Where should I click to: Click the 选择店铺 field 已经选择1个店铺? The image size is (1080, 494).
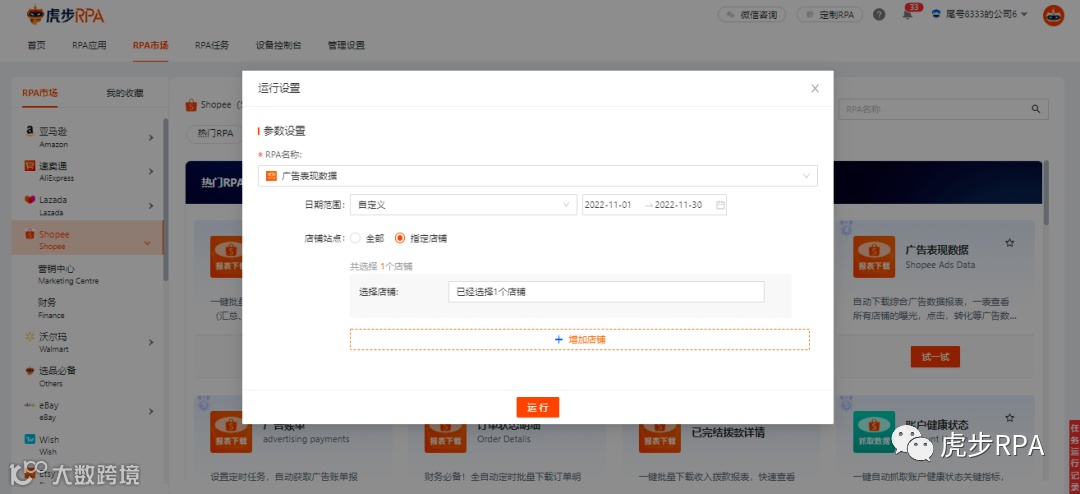click(606, 291)
